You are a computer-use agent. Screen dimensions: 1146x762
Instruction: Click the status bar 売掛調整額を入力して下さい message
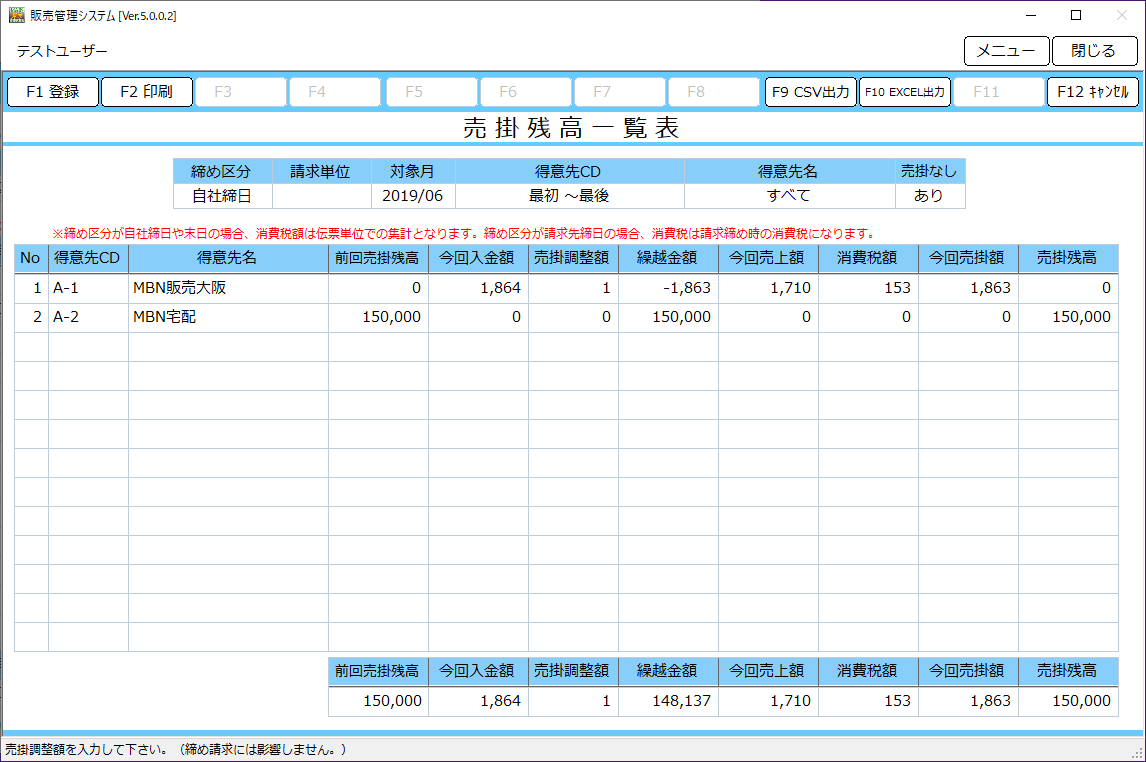pos(175,750)
